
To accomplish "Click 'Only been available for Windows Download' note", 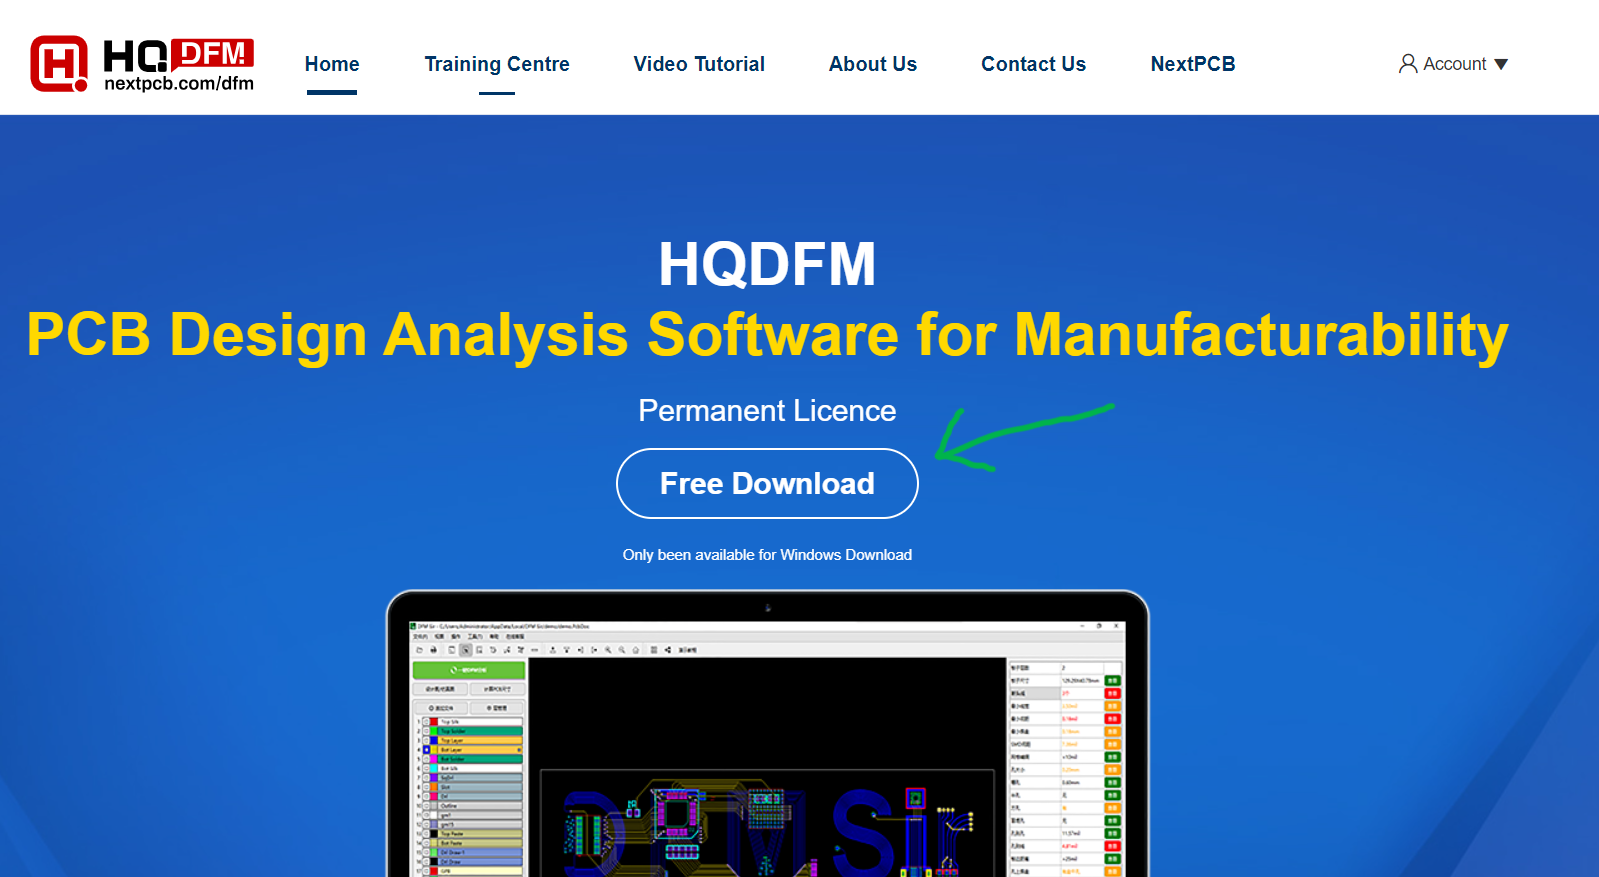I will (767, 555).
